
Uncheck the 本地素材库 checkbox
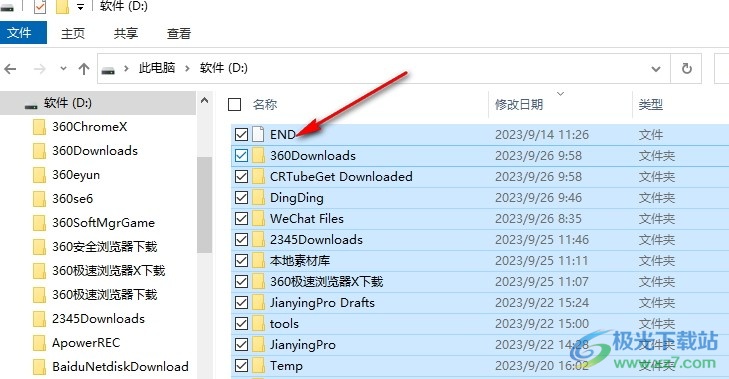pos(241,260)
